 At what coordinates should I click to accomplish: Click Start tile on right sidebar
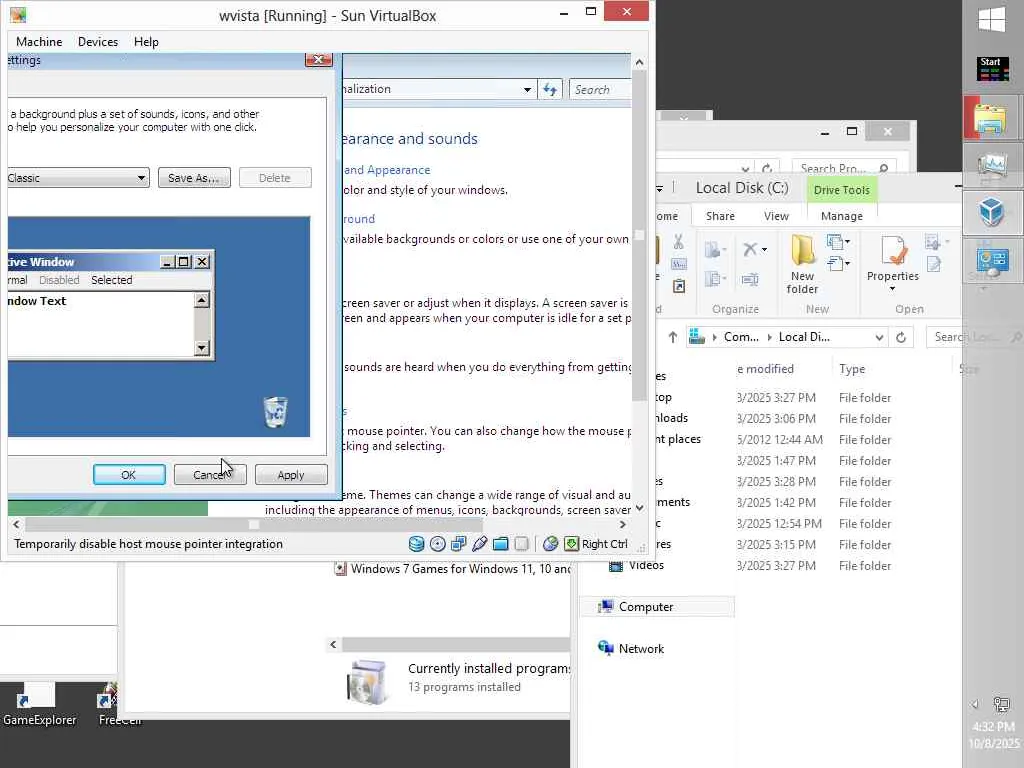click(x=992, y=68)
